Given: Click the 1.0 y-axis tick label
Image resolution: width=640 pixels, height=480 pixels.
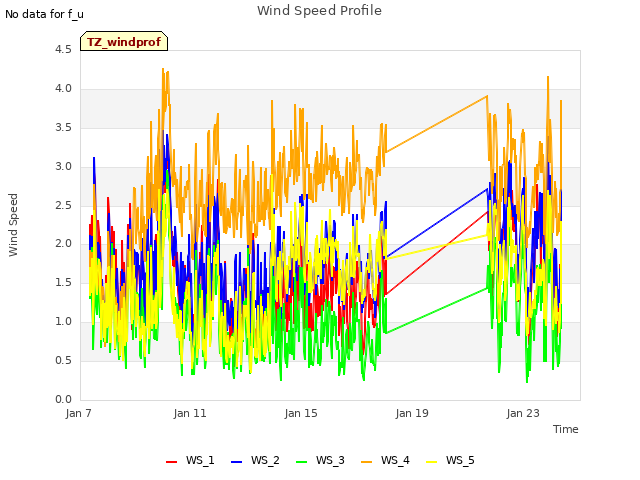Looking at the screenshot, I should click(63, 322).
